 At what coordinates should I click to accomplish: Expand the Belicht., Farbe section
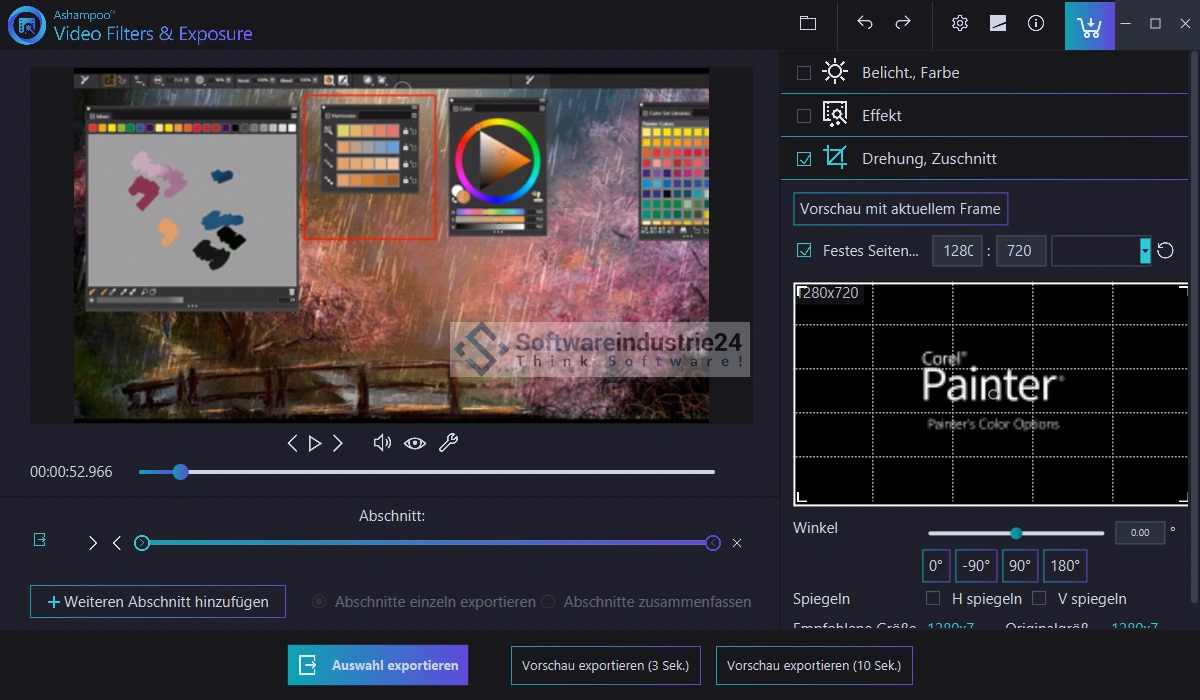coord(910,73)
